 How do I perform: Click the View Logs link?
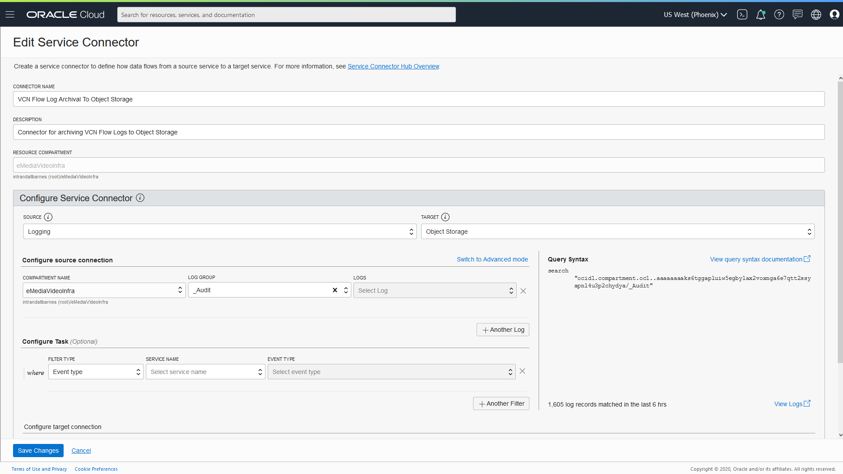click(788, 404)
